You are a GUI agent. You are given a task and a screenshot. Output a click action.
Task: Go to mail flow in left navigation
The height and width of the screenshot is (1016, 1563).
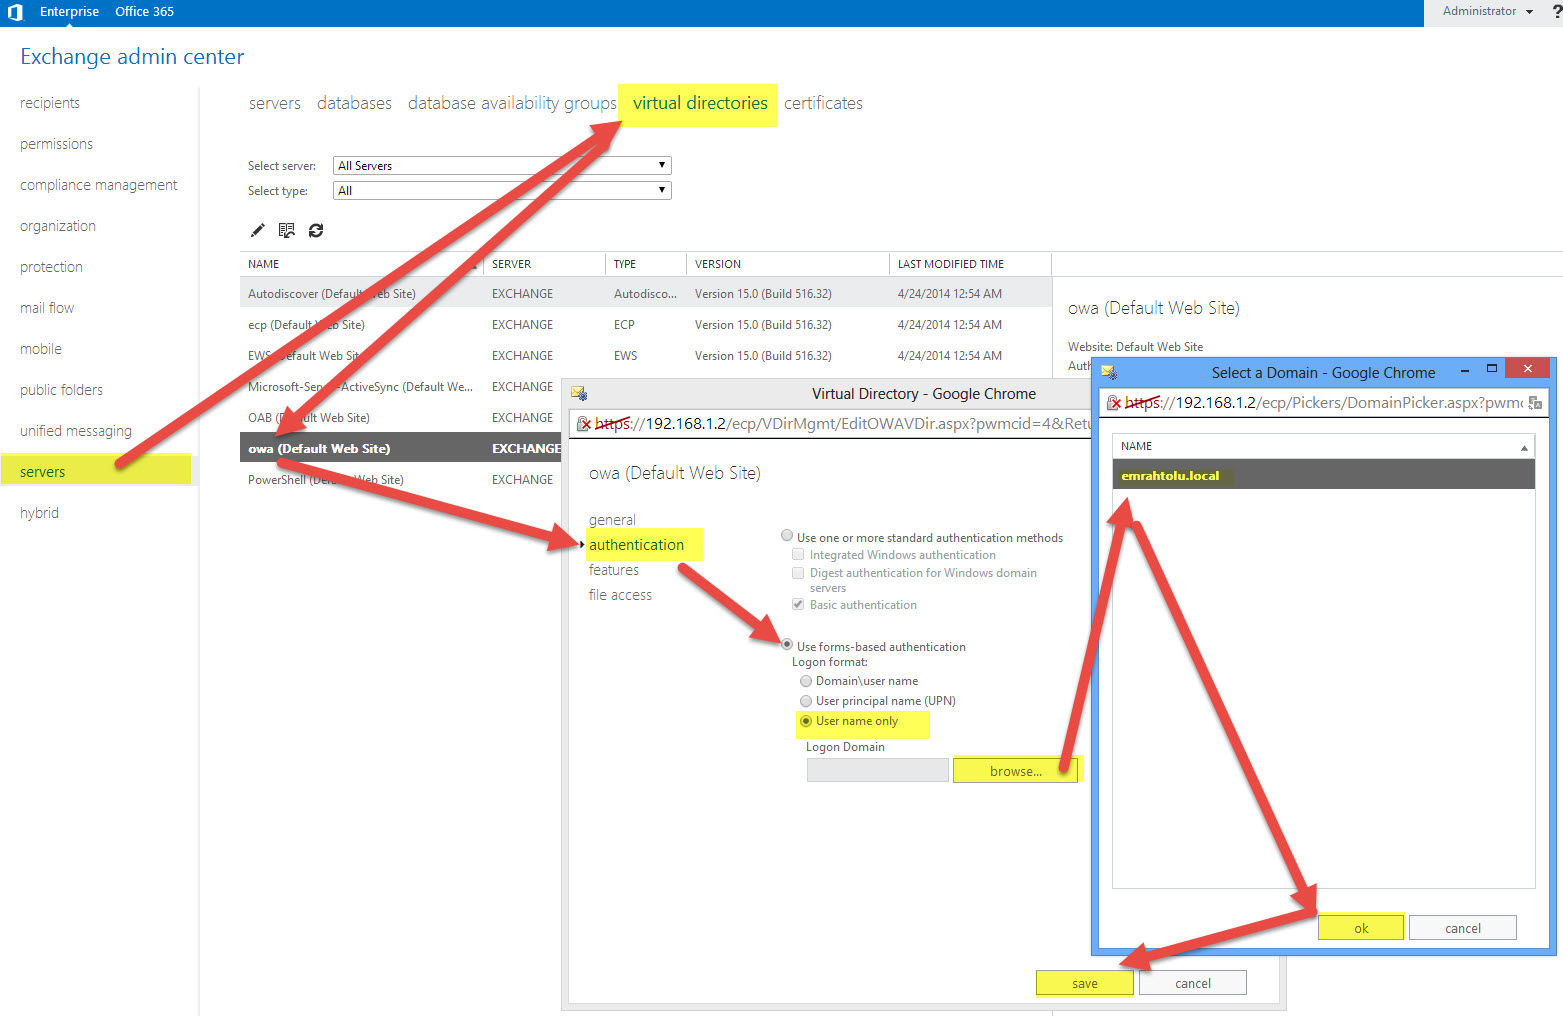click(x=47, y=308)
